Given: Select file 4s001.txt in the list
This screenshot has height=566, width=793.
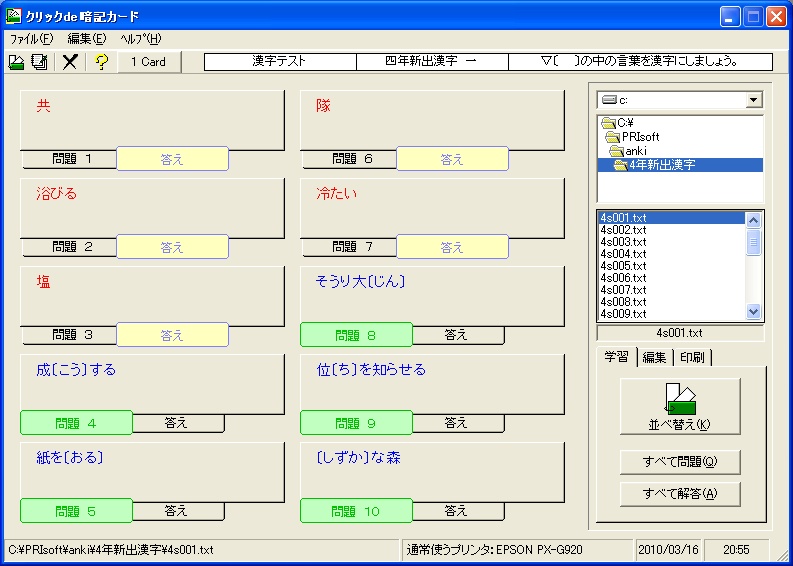Looking at the screenshot, I should (672, 218).
